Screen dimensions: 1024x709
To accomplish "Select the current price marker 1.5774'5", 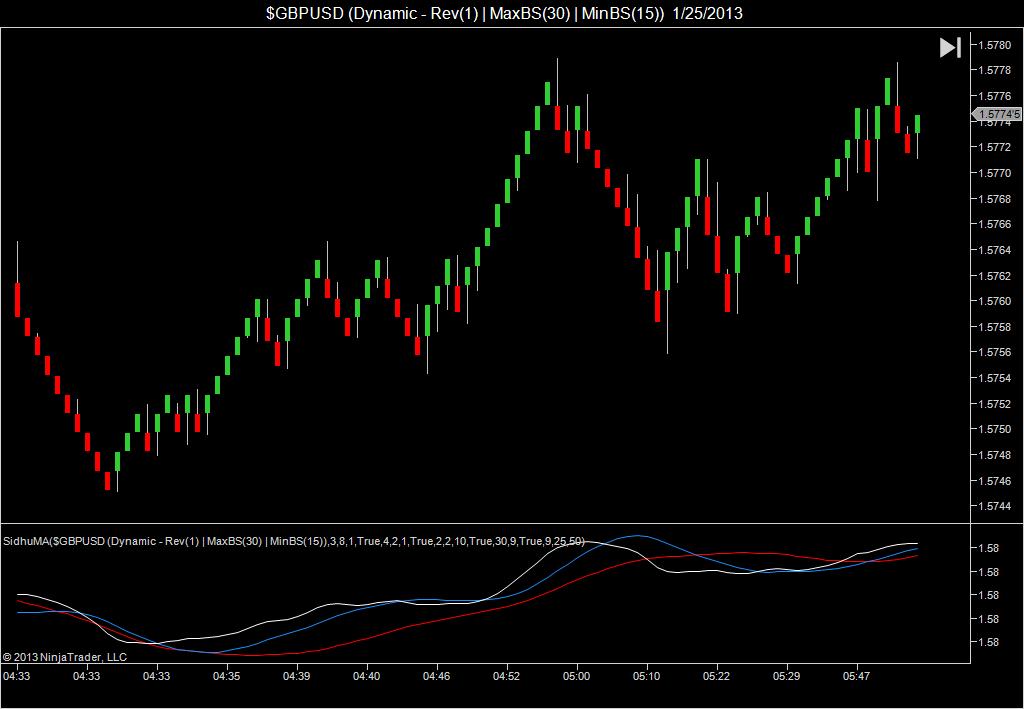I will point(997,115).
